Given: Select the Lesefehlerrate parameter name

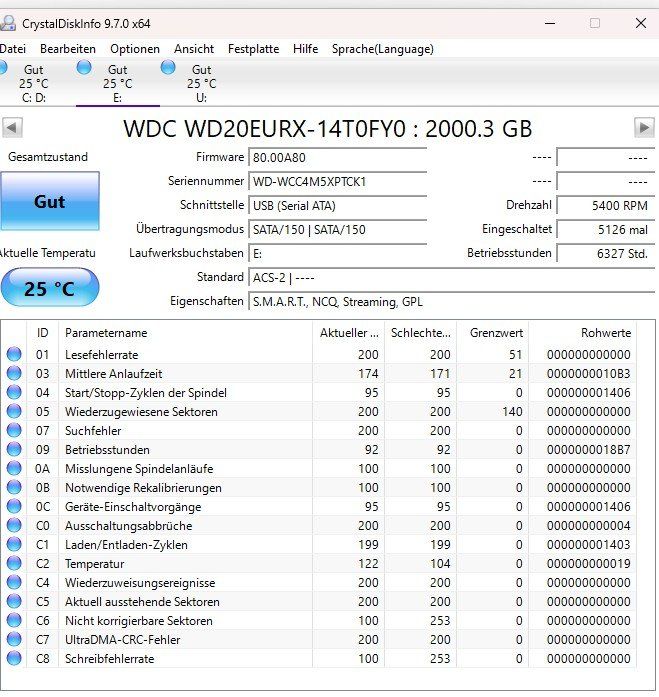Looking at the screenshot, I should tap(101, 355).
